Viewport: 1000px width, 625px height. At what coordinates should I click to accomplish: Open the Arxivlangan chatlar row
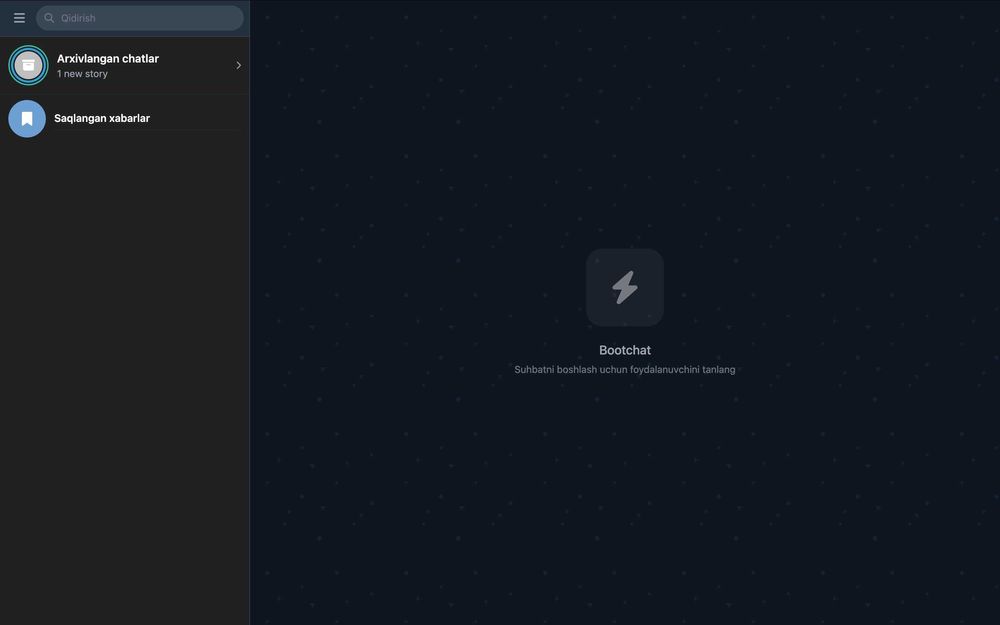[125, 65]
